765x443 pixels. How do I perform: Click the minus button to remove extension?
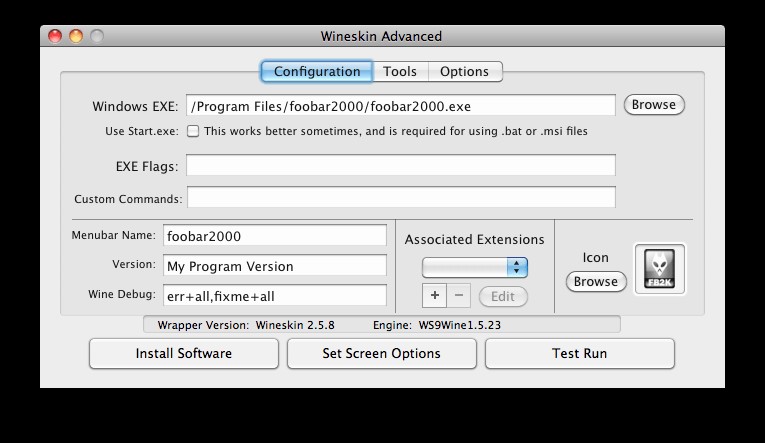459,295
